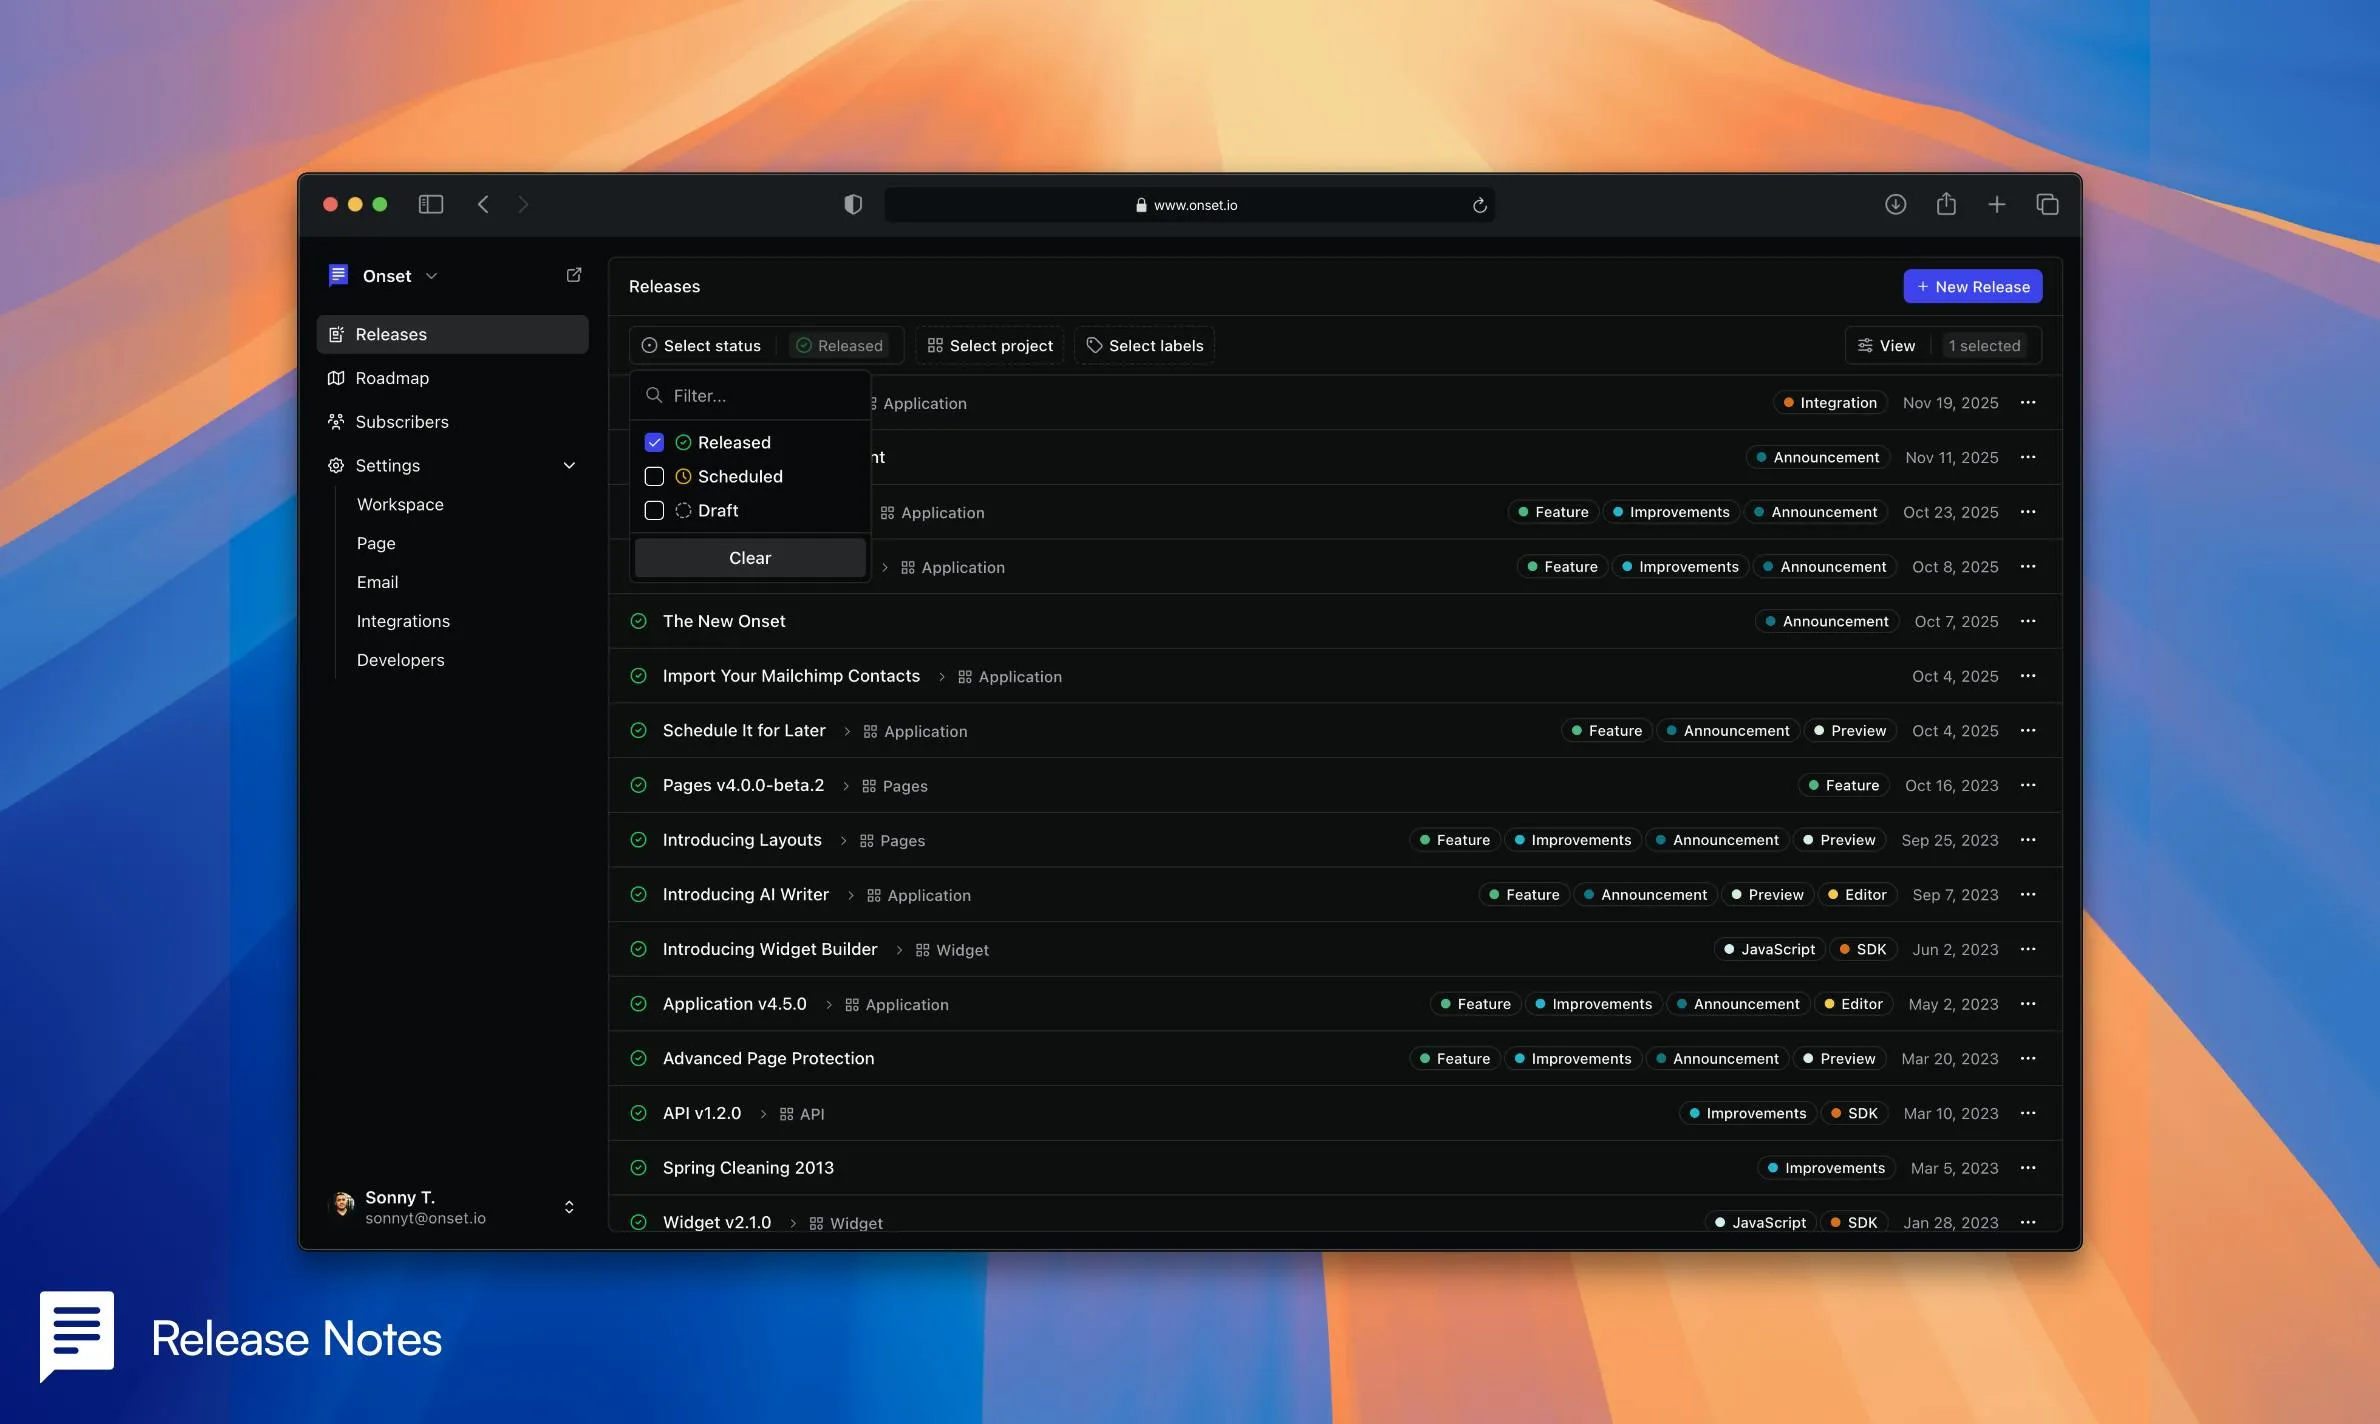Open more options for Pages v4.0.0-beta.2
Viewport: 2380px width, 1424px height.
tap(2028, 785)
